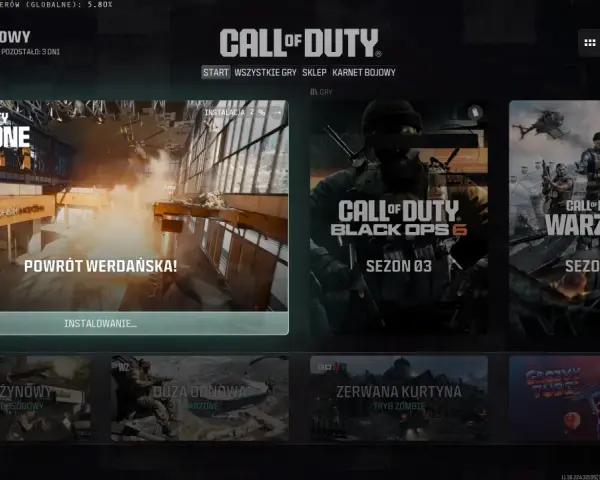Screen dimensions: 600x480
Task: Switch to the SKLEP tab
Action: pyautogui.click(x=314, y=72)
